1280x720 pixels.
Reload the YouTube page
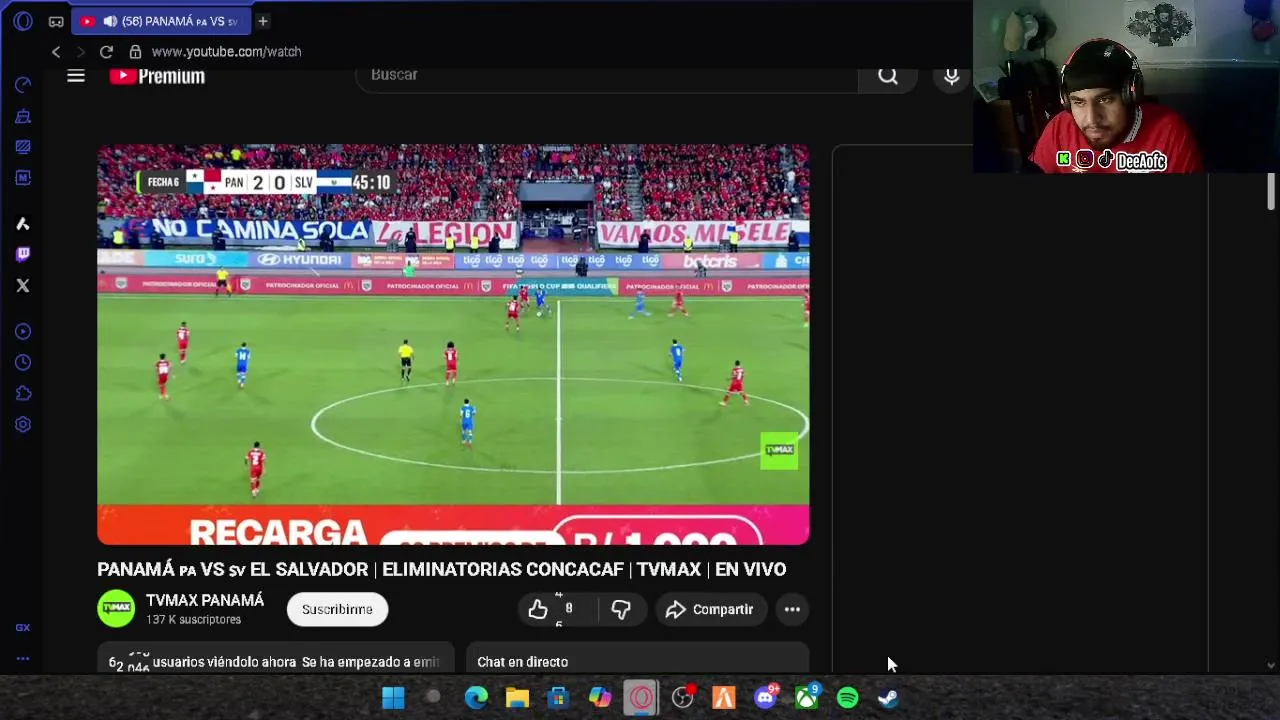click(106, 52)
